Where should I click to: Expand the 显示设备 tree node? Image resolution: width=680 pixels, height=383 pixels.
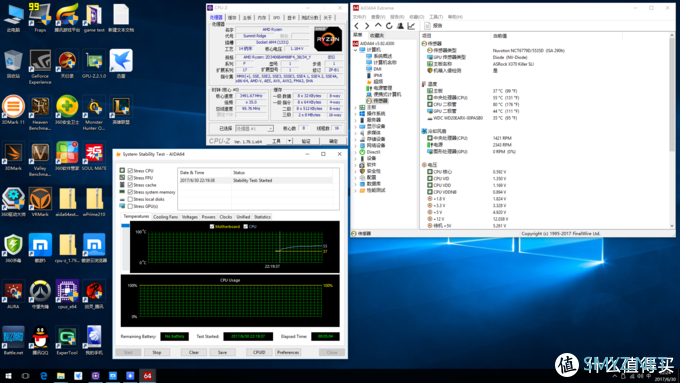[x=356, y=126]
